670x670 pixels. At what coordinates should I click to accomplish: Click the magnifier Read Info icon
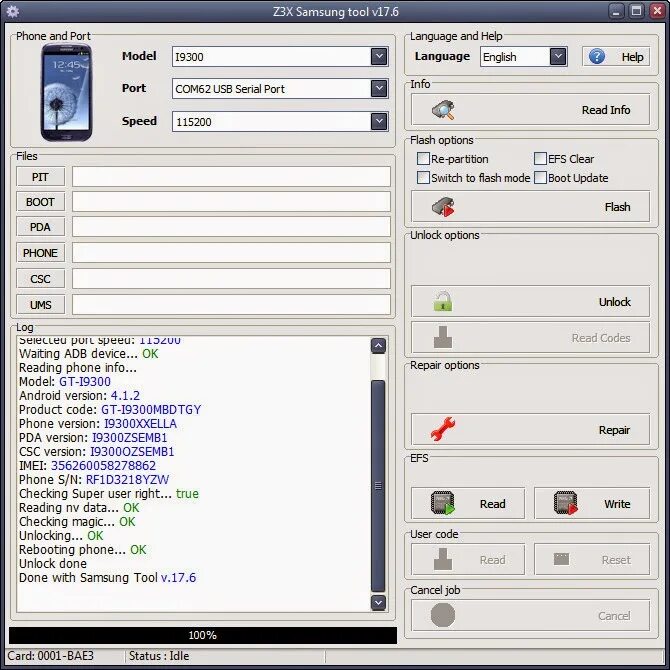tap(443, 110)
